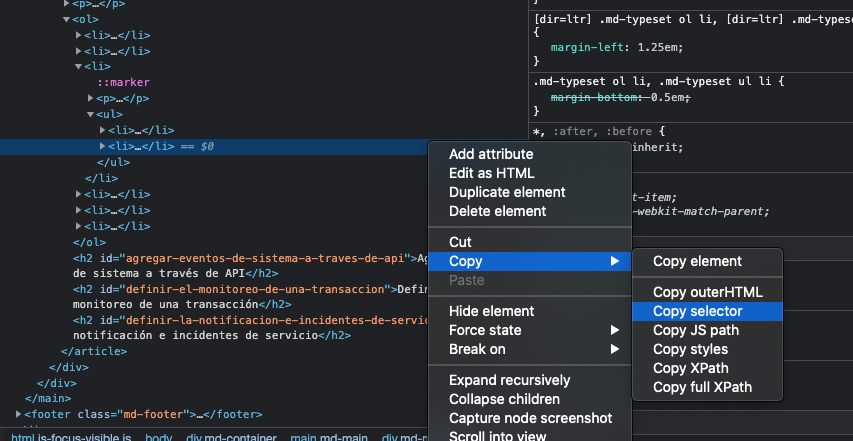Image resolution: width=853 pixels, height=441 pixels.
Task: Click the div.md-container breadcrumb
Action: (231, 437)
